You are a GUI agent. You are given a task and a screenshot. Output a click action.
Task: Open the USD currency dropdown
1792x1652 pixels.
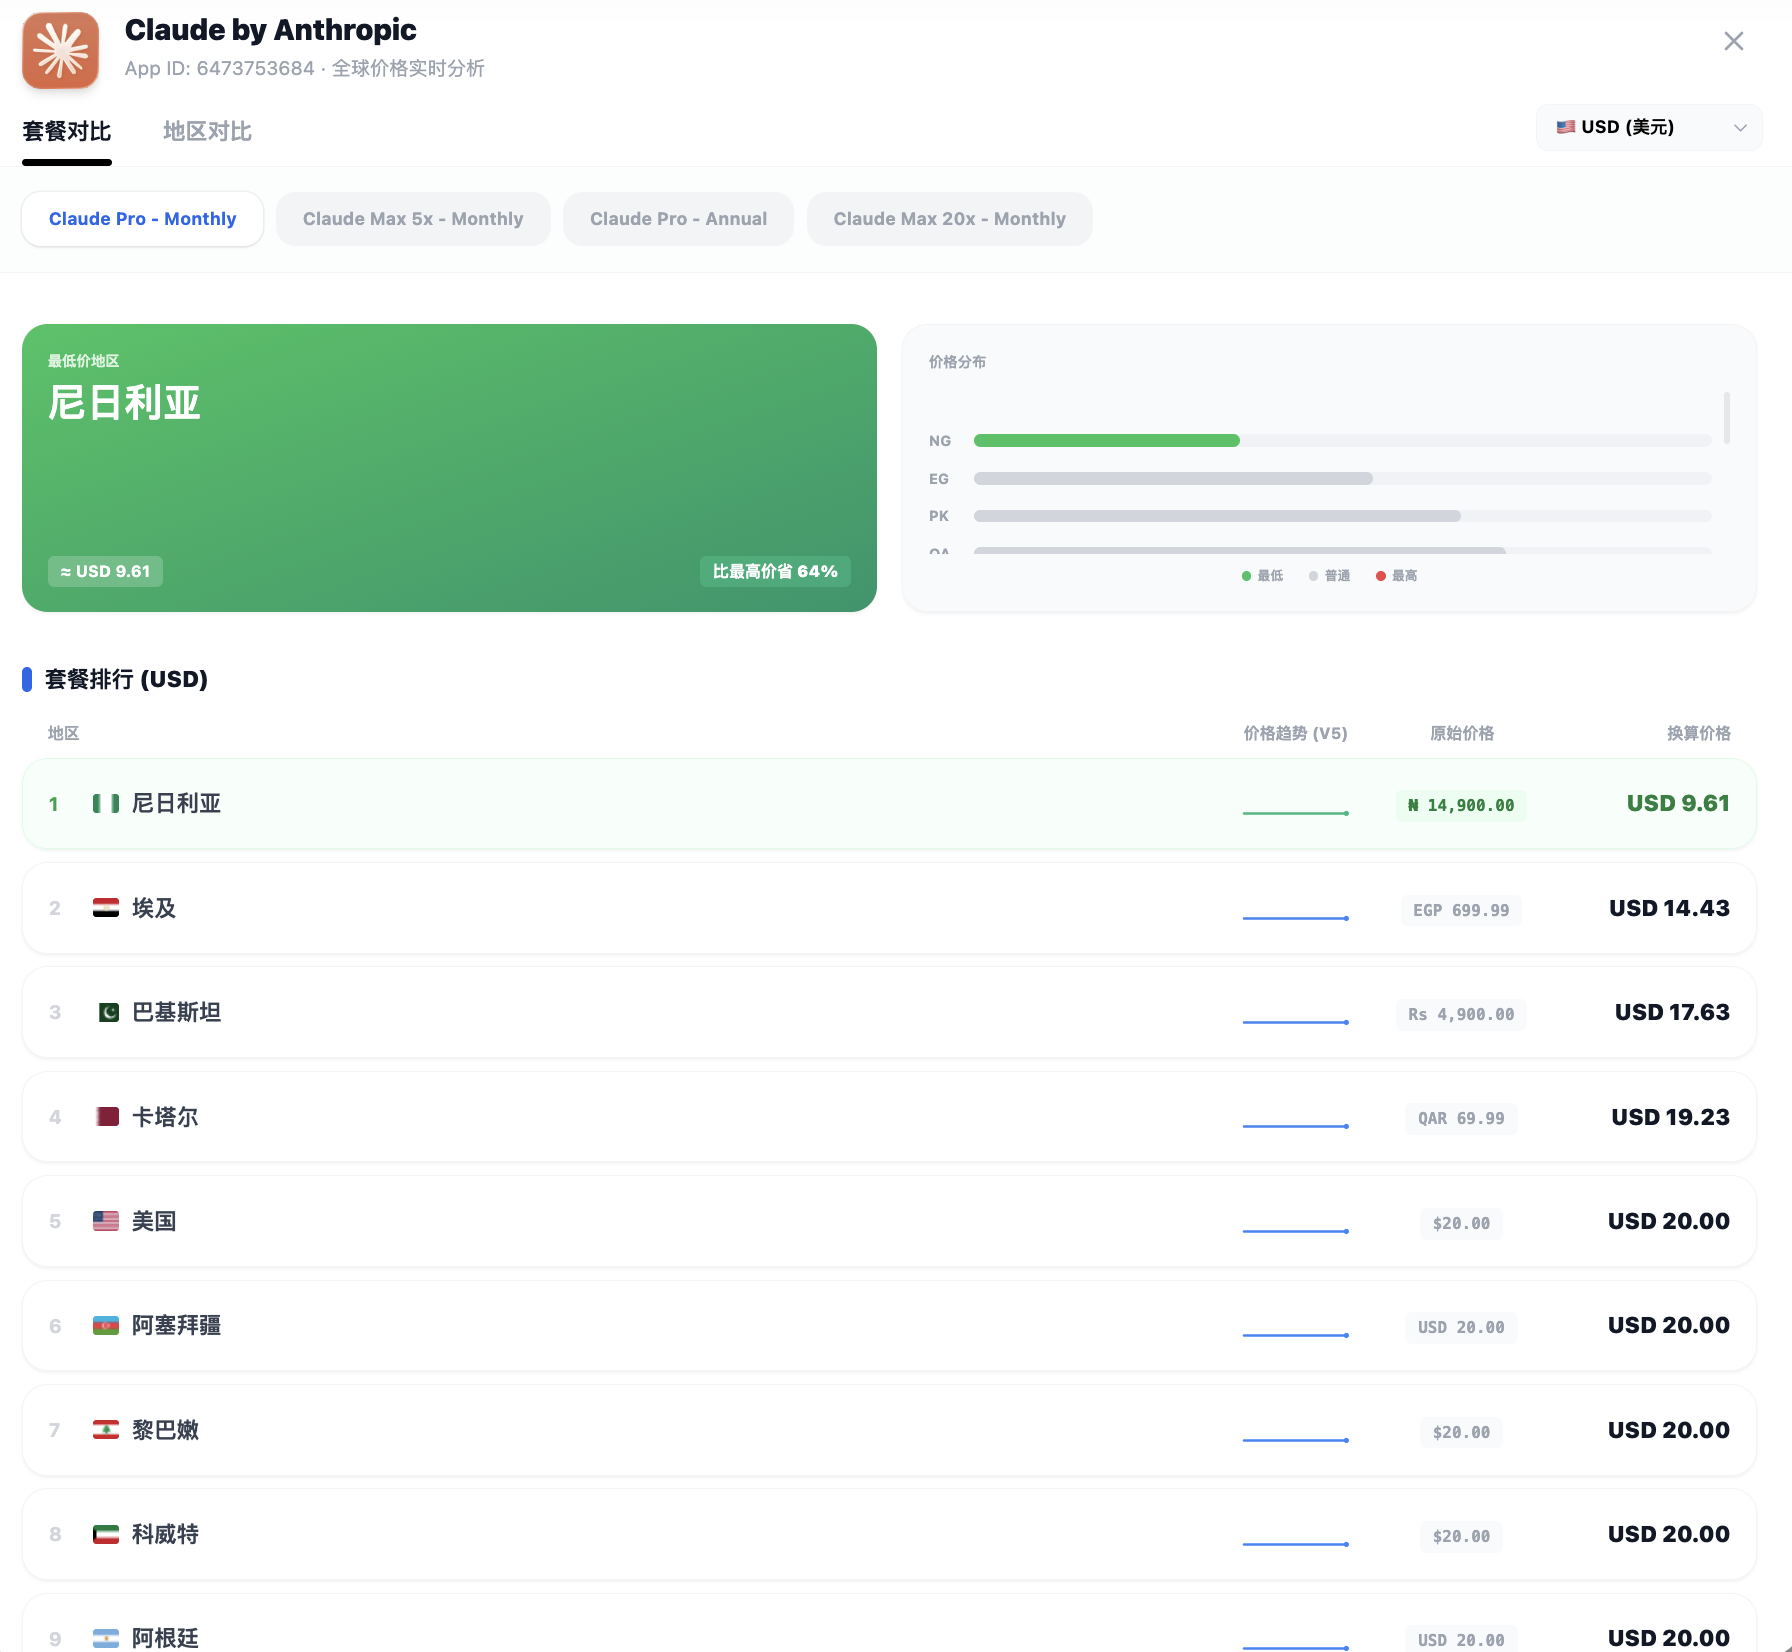(1648, 127)
